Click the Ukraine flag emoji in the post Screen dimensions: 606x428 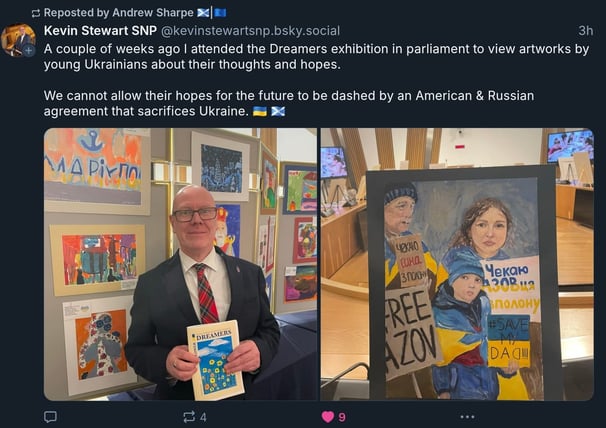(260, 112)
